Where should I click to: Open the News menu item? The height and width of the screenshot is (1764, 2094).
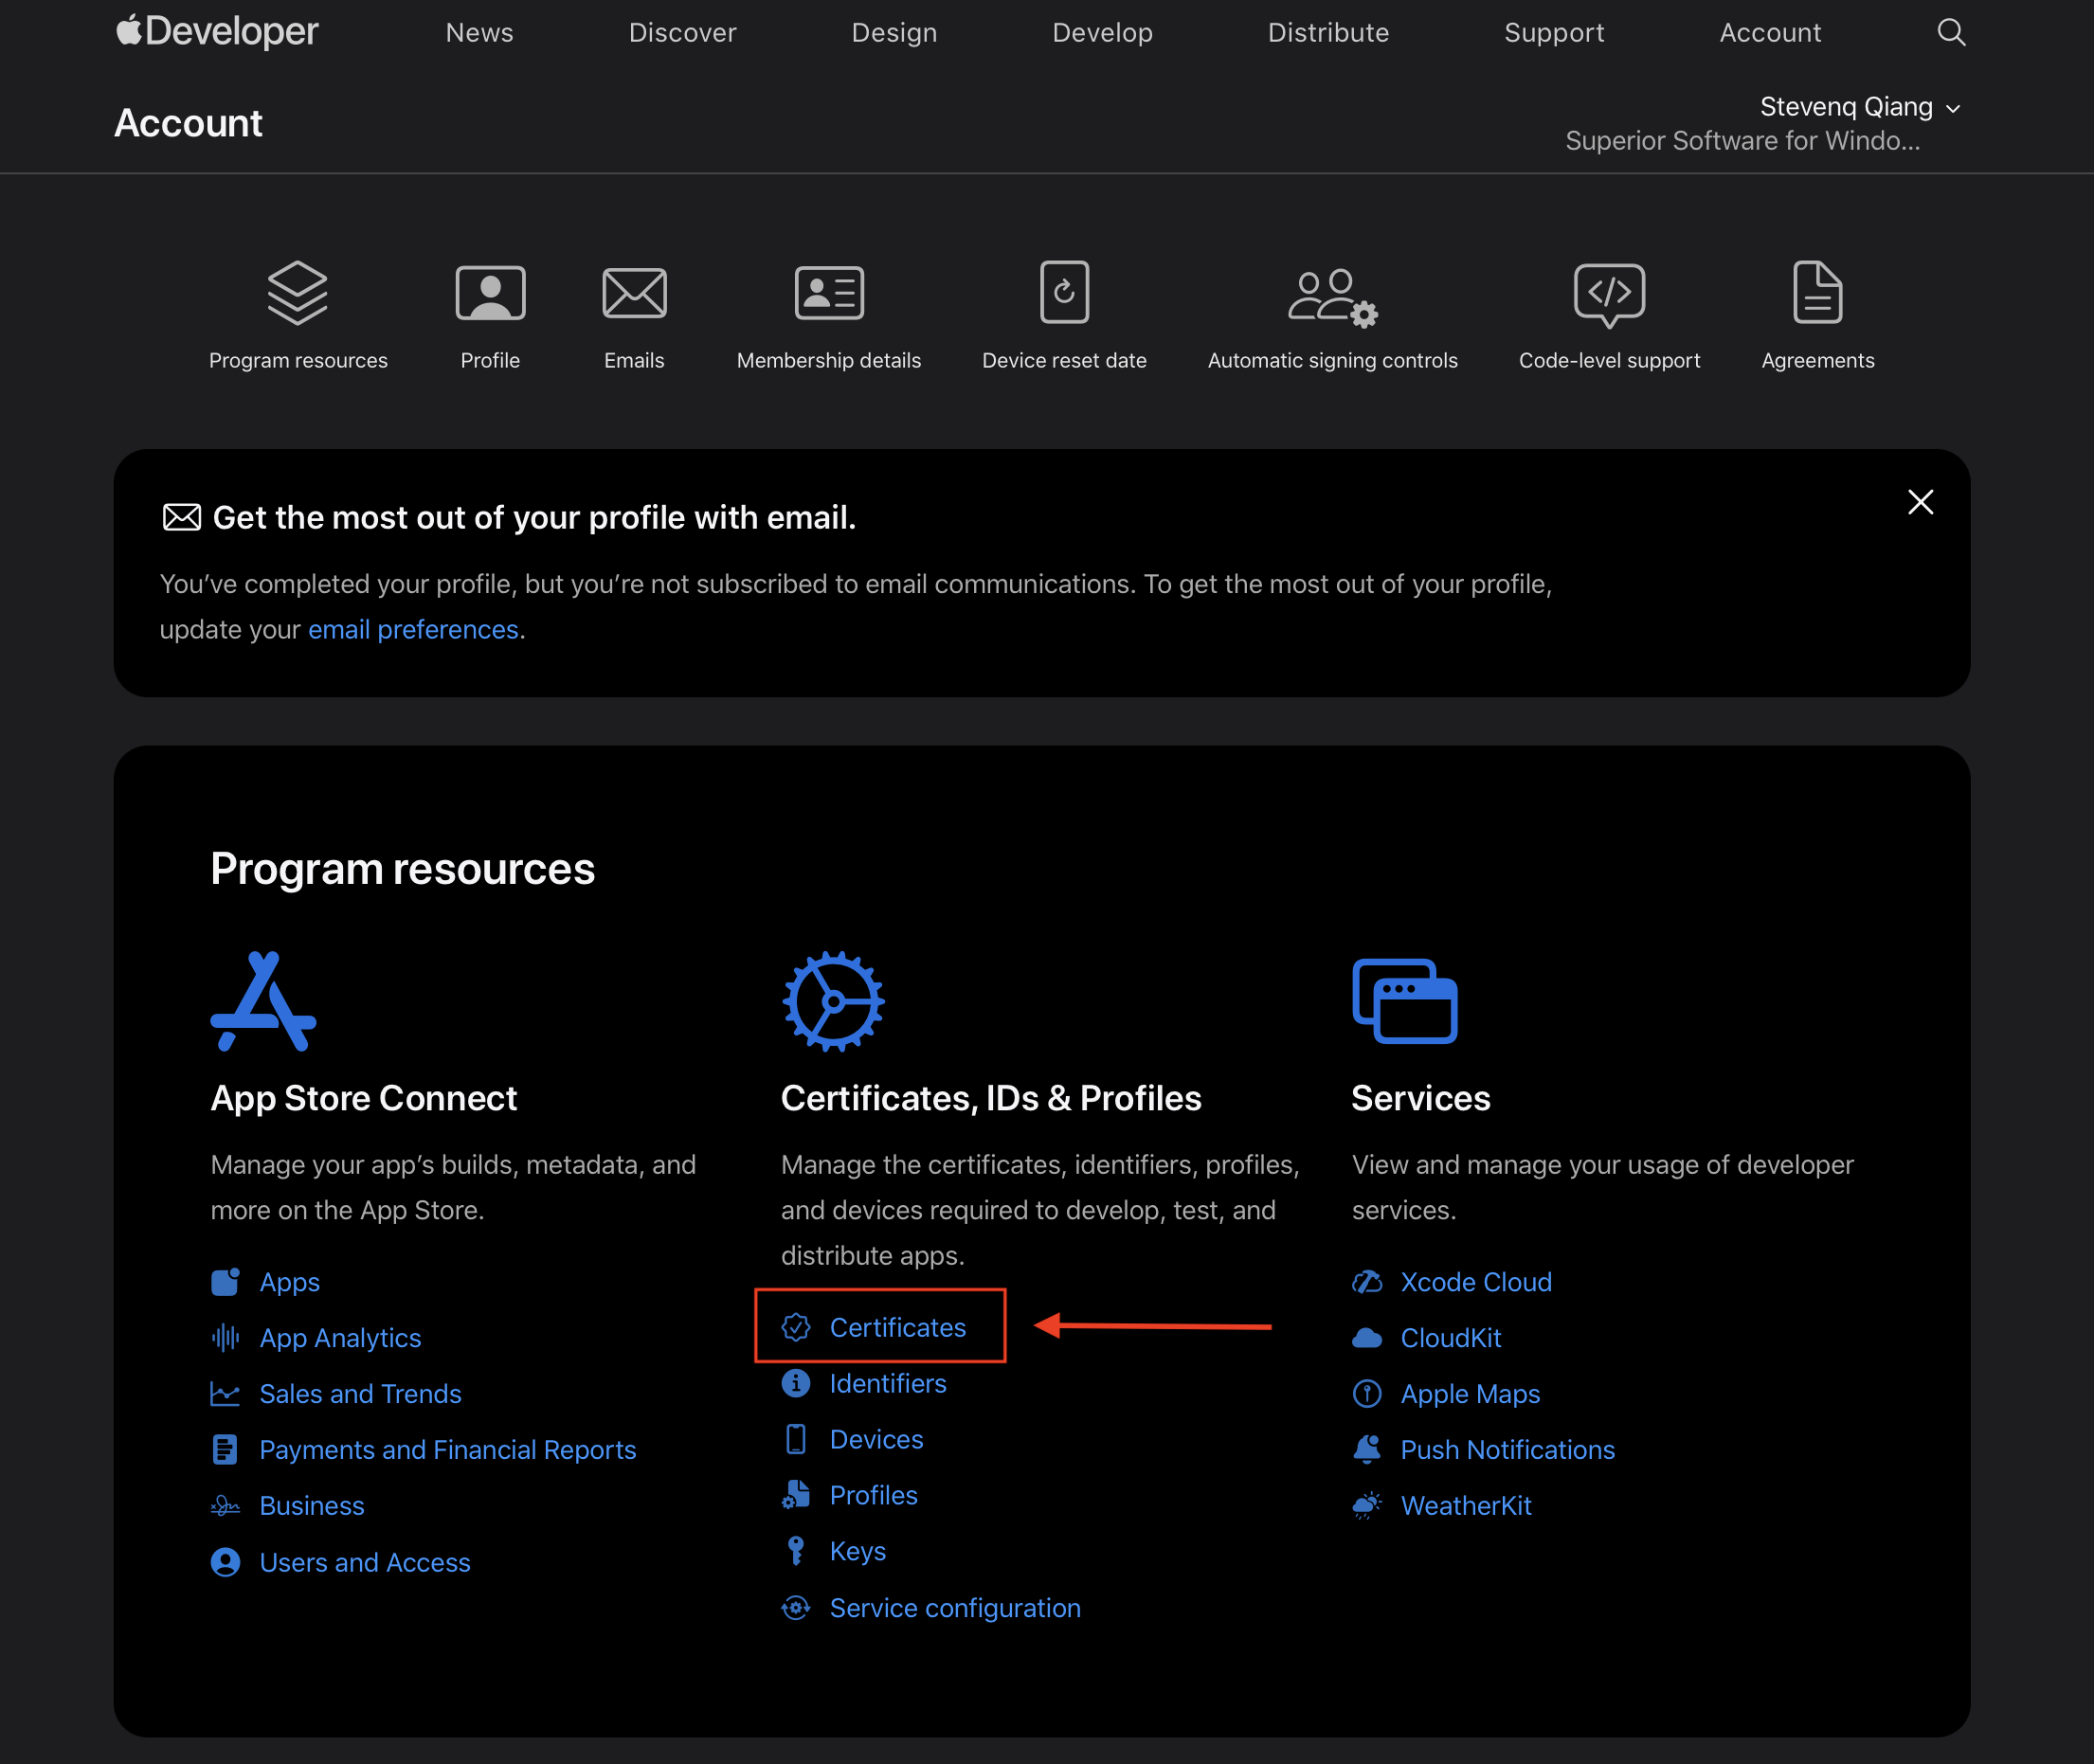[479, 33]
